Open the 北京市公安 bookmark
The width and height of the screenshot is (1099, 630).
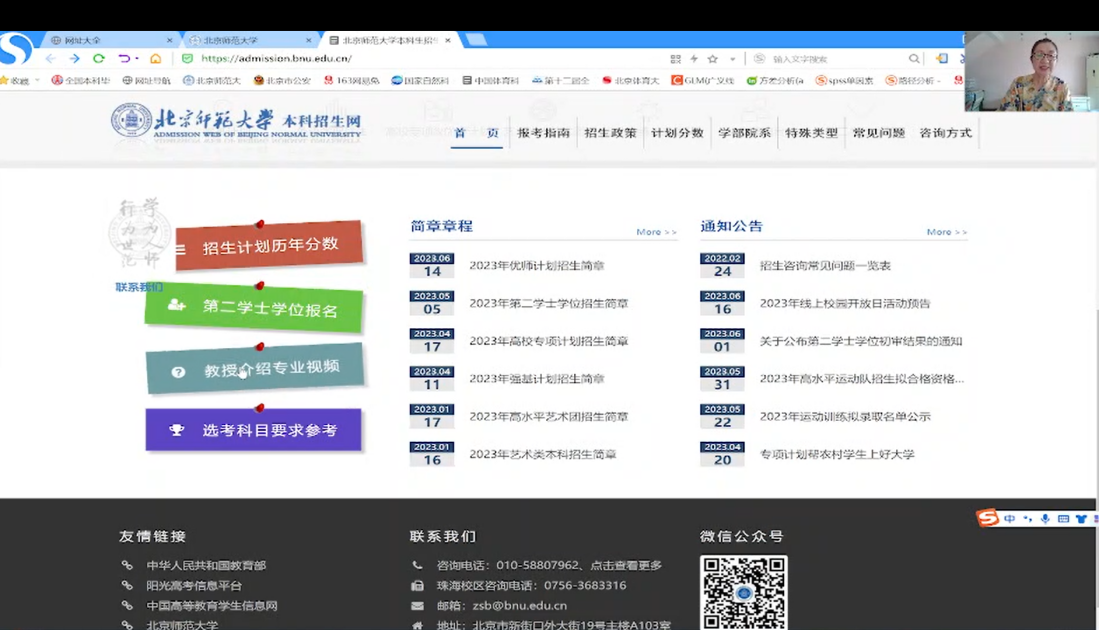coord(282,81)
